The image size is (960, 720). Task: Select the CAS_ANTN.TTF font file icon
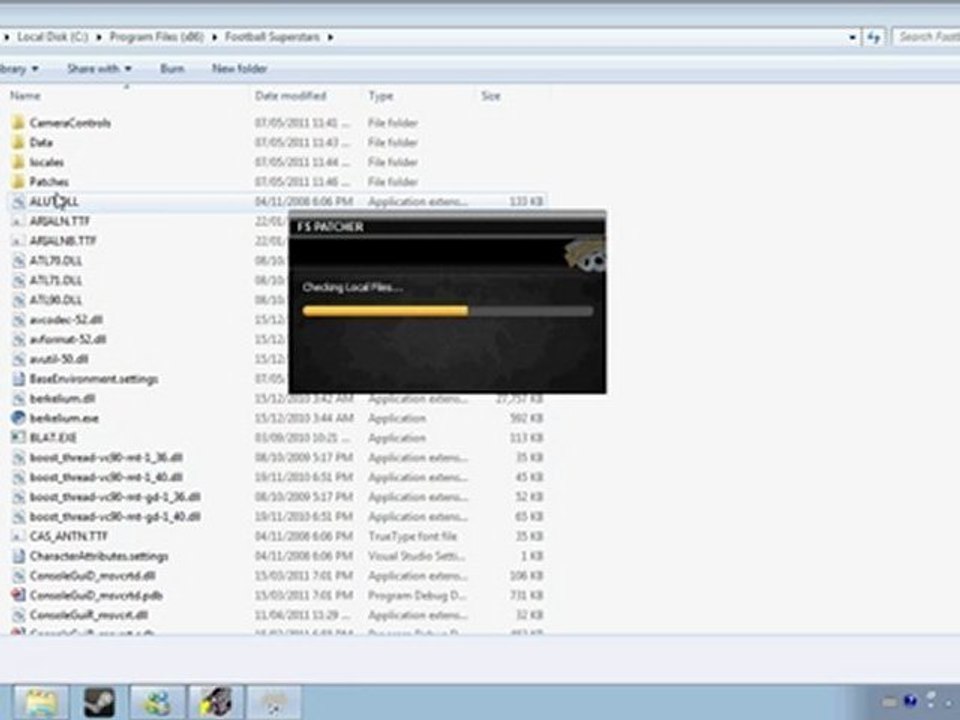click(x=18, y=536)
